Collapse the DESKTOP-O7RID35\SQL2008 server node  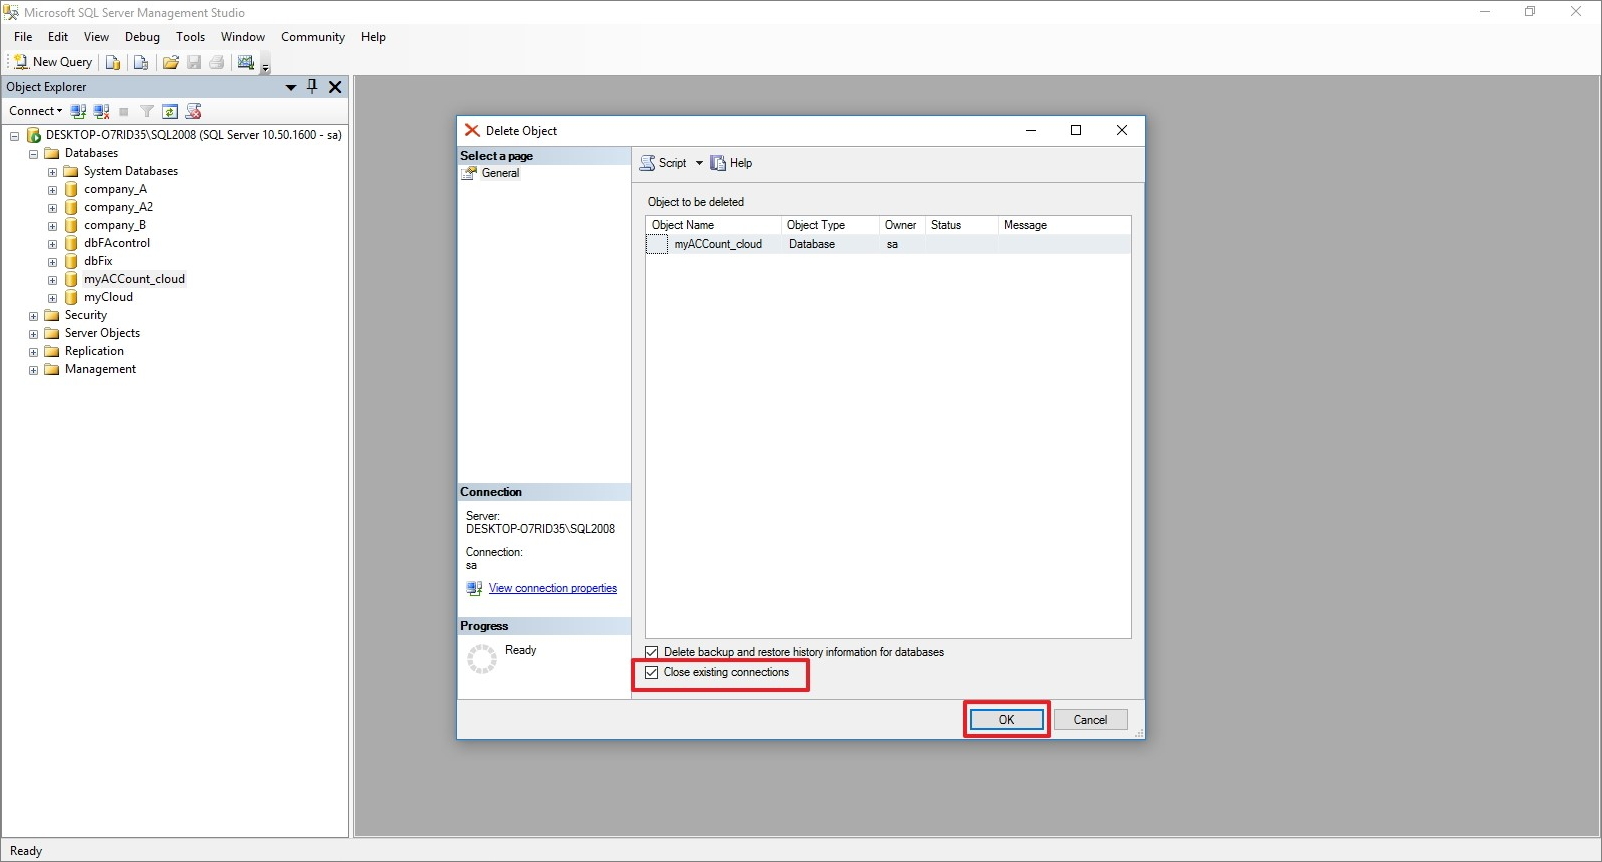tap(15, 136)
